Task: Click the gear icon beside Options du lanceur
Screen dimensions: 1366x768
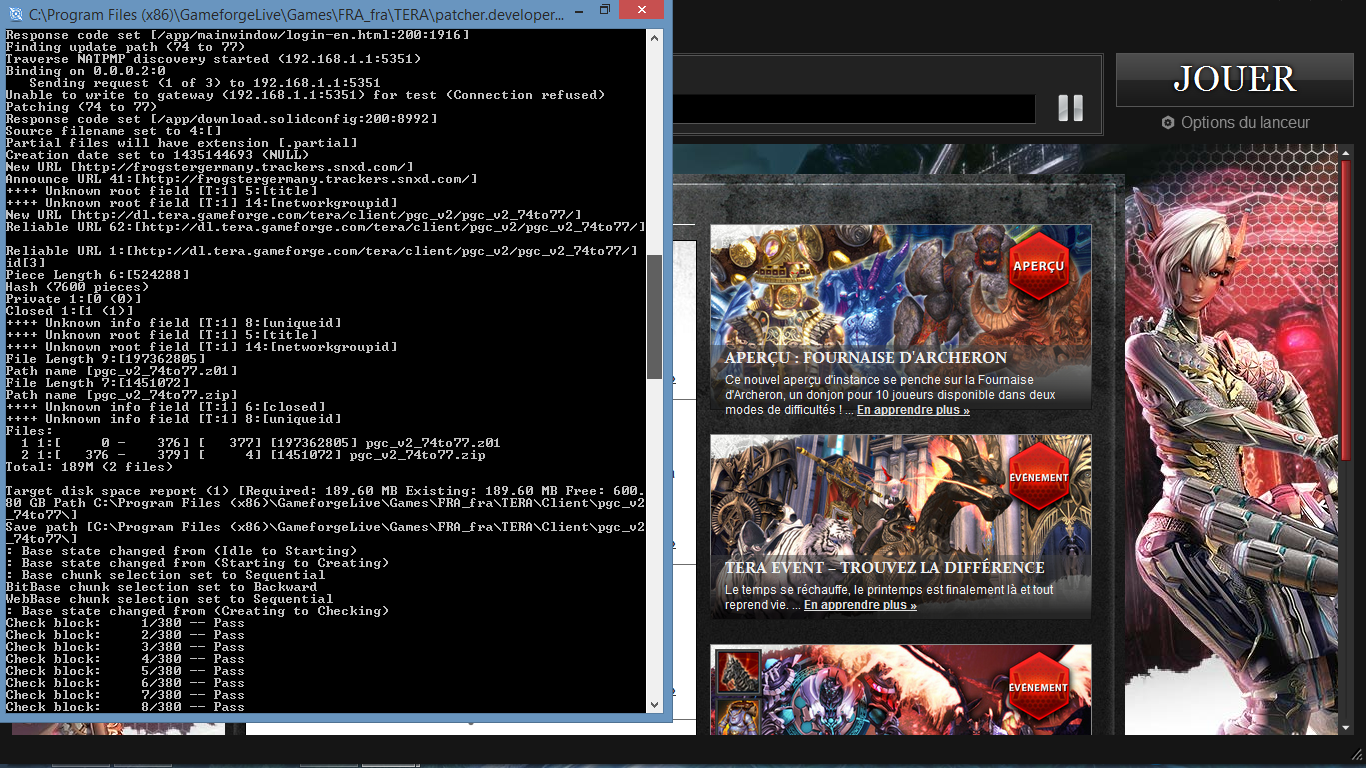Action: click(x=1167, y=123)
